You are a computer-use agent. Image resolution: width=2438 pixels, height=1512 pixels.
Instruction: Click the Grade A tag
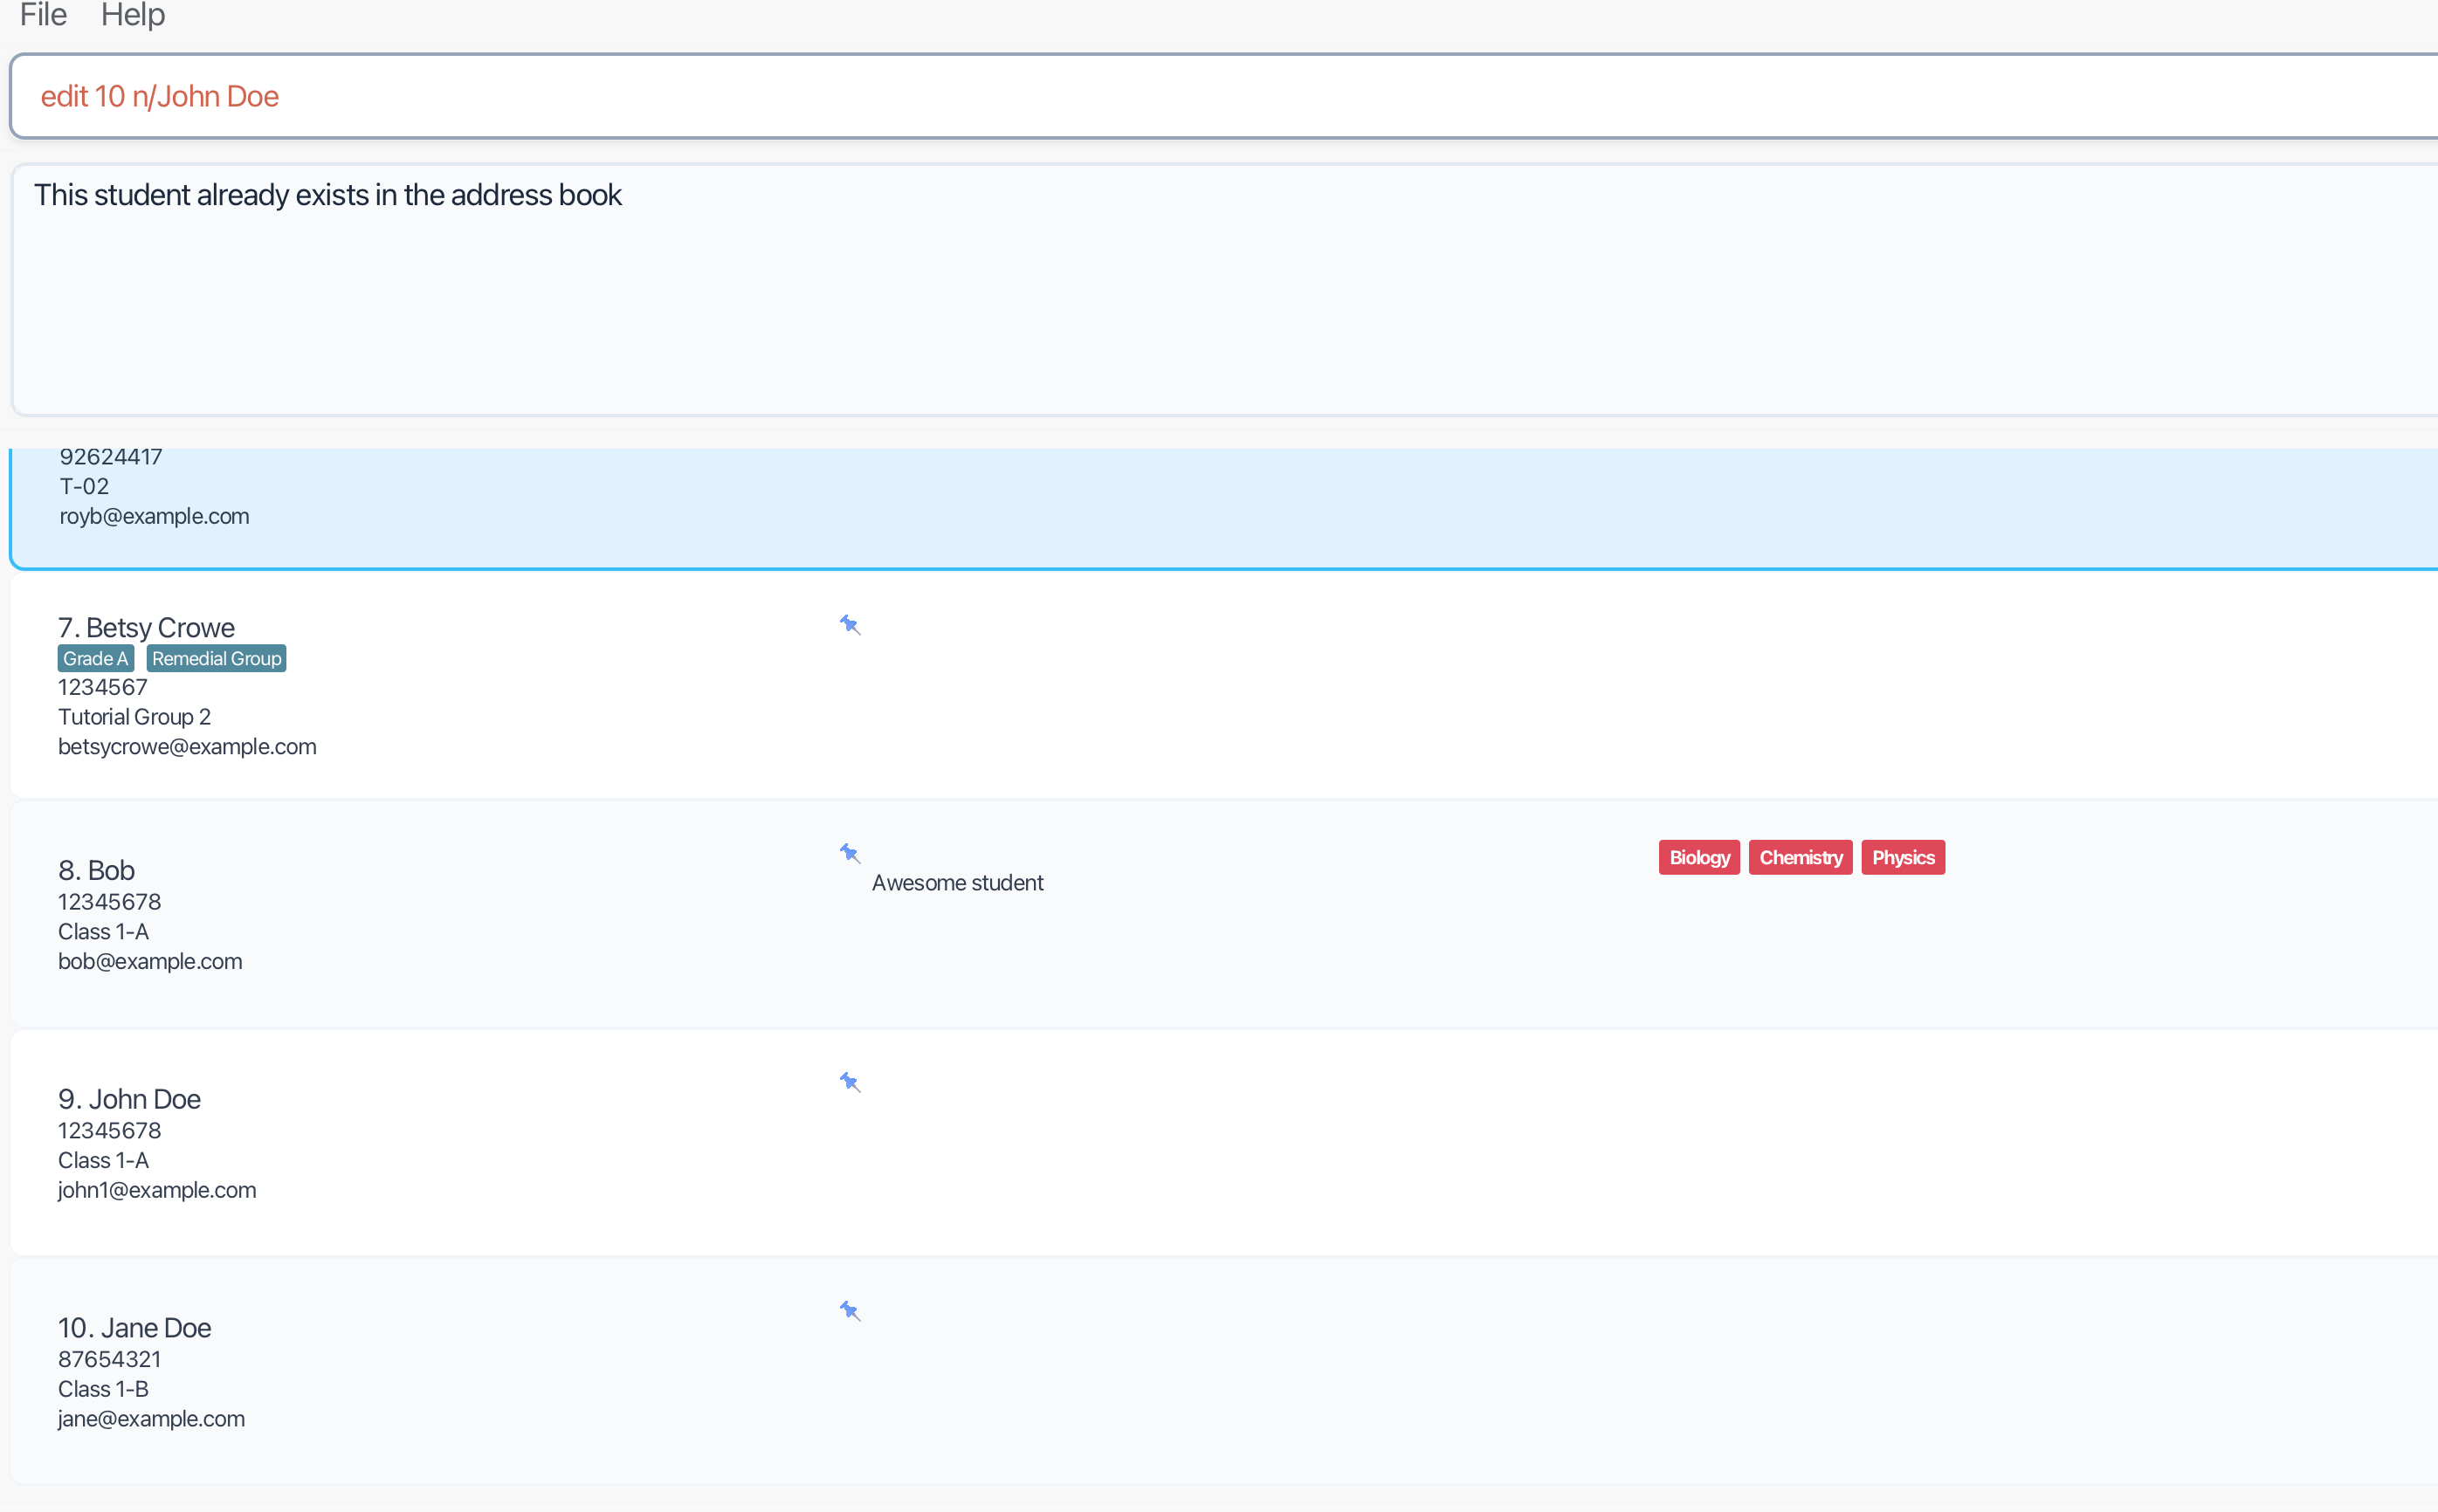tap(95, 658)
